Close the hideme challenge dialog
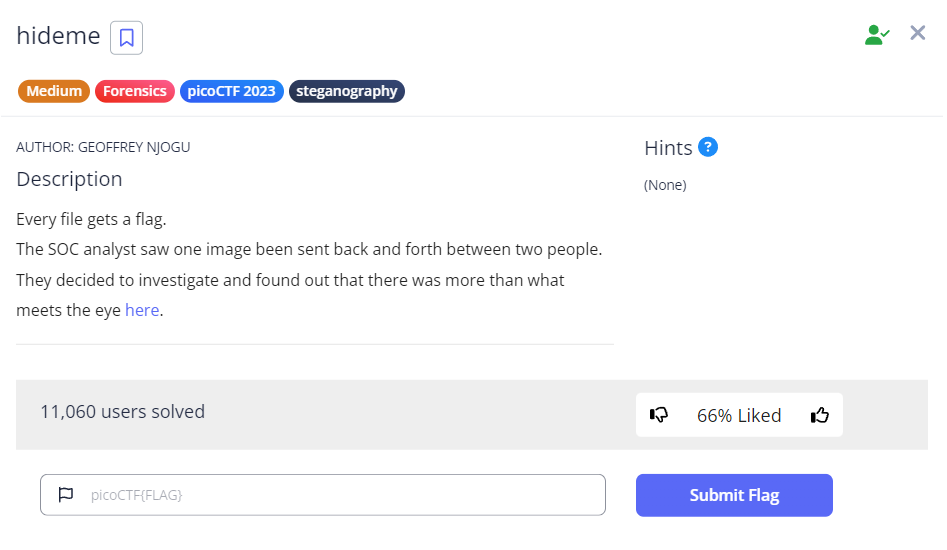 [918, 33]
